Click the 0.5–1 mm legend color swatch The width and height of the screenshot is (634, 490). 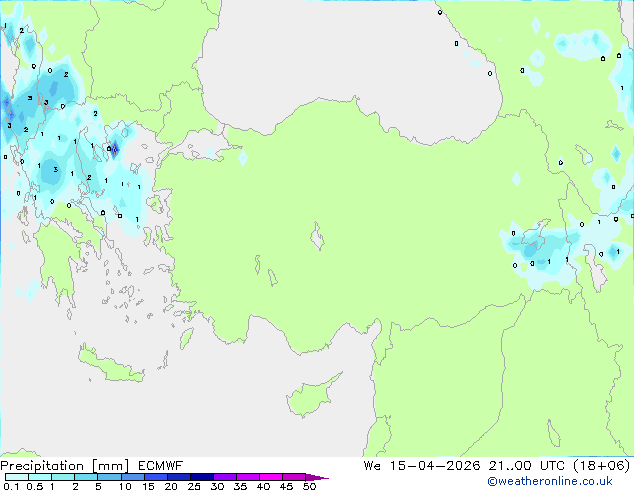(x=40, y=477)
